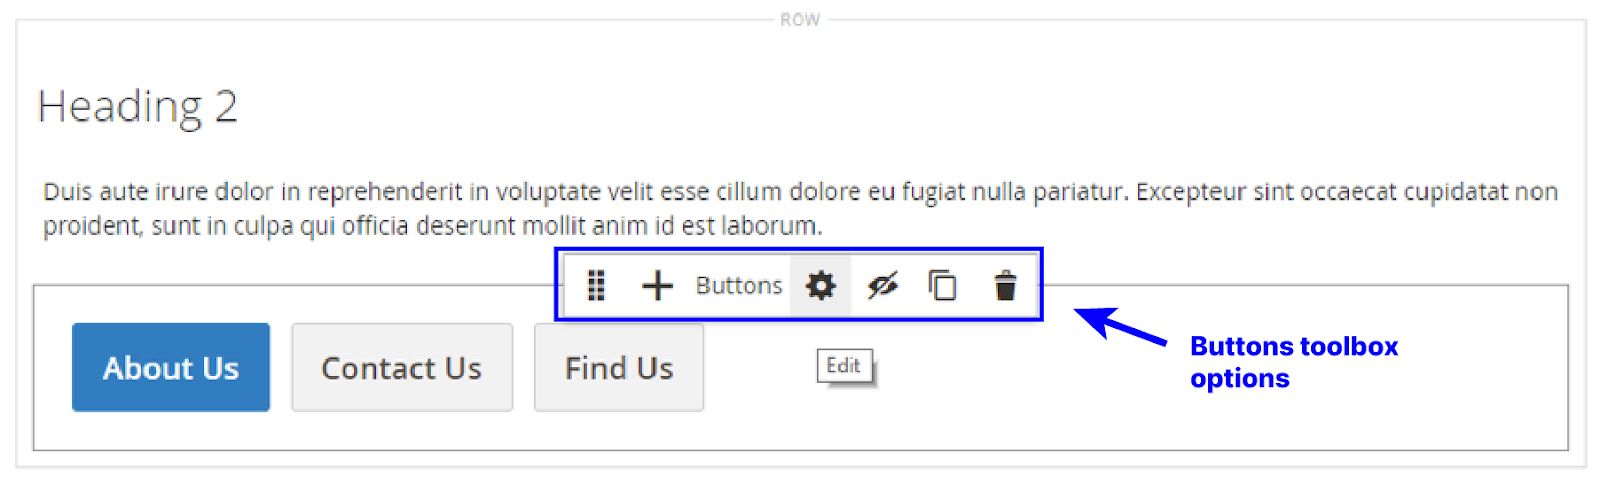Click the About Us button

(171, 367)
